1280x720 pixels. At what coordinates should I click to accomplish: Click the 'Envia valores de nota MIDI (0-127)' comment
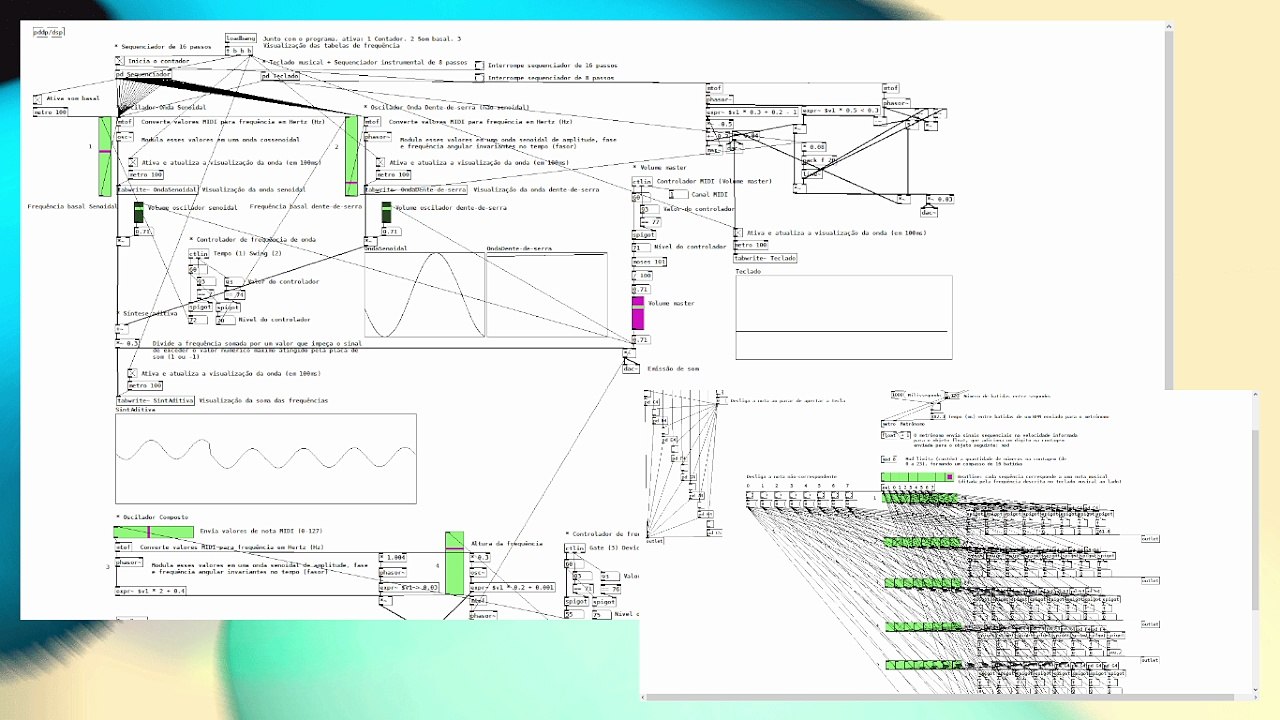point(261,531)
